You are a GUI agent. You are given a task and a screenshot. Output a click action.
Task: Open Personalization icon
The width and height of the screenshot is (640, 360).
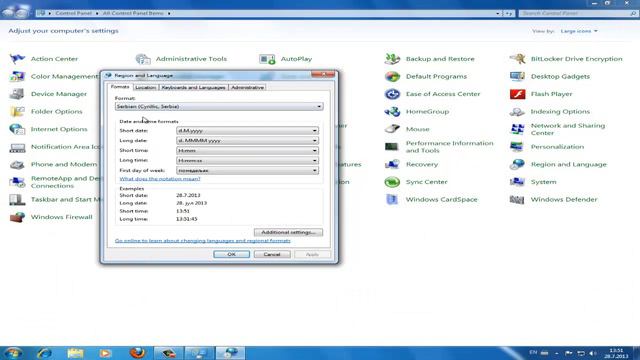click(x=517, y=147)
